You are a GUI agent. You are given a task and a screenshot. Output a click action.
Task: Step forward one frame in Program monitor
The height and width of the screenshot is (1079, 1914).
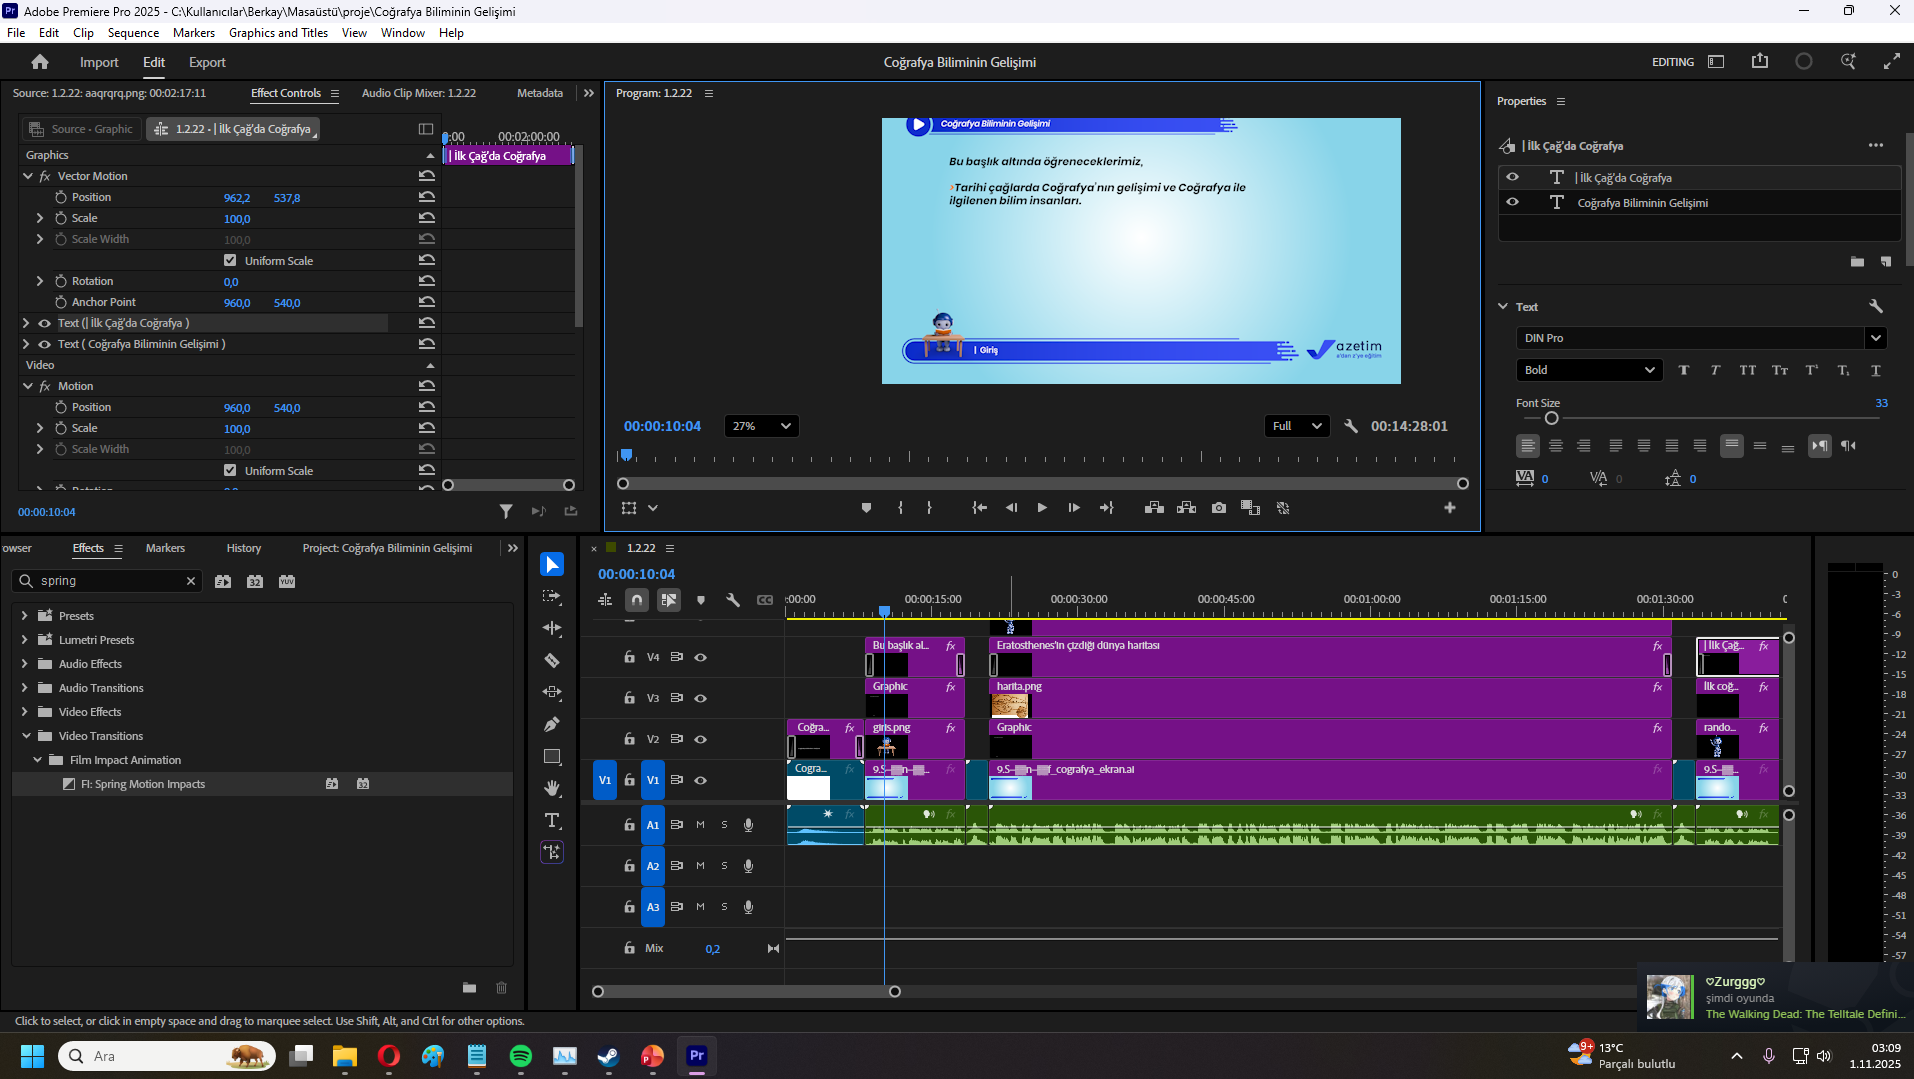point(1074,508)
